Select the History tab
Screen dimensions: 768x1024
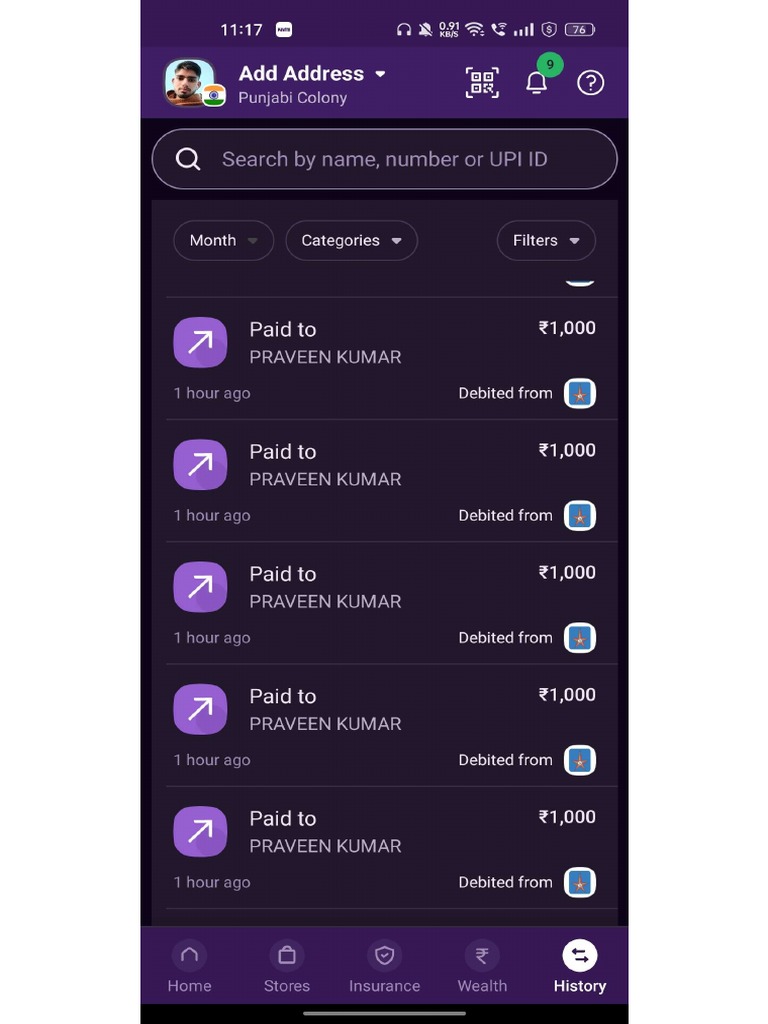tap(580, 968)
